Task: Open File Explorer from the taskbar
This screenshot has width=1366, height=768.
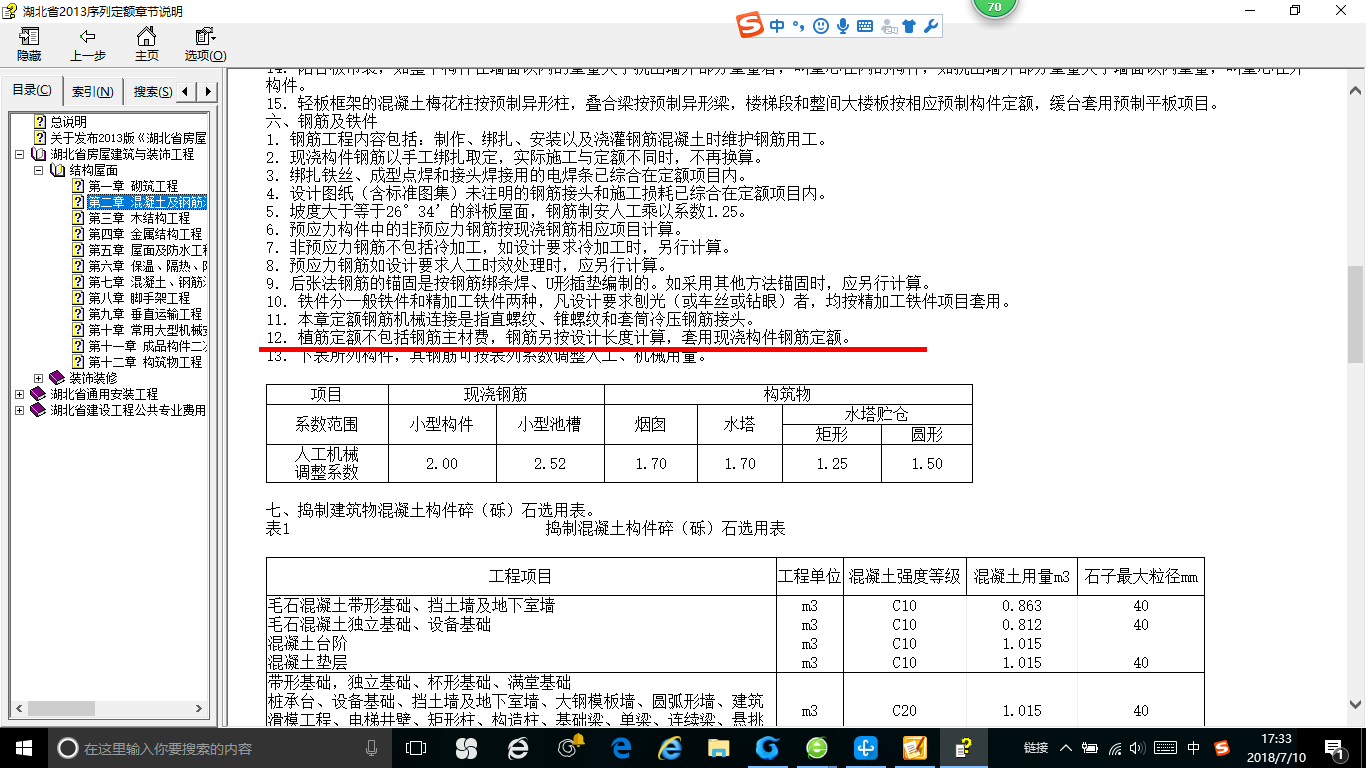Action: coord(718,747)
